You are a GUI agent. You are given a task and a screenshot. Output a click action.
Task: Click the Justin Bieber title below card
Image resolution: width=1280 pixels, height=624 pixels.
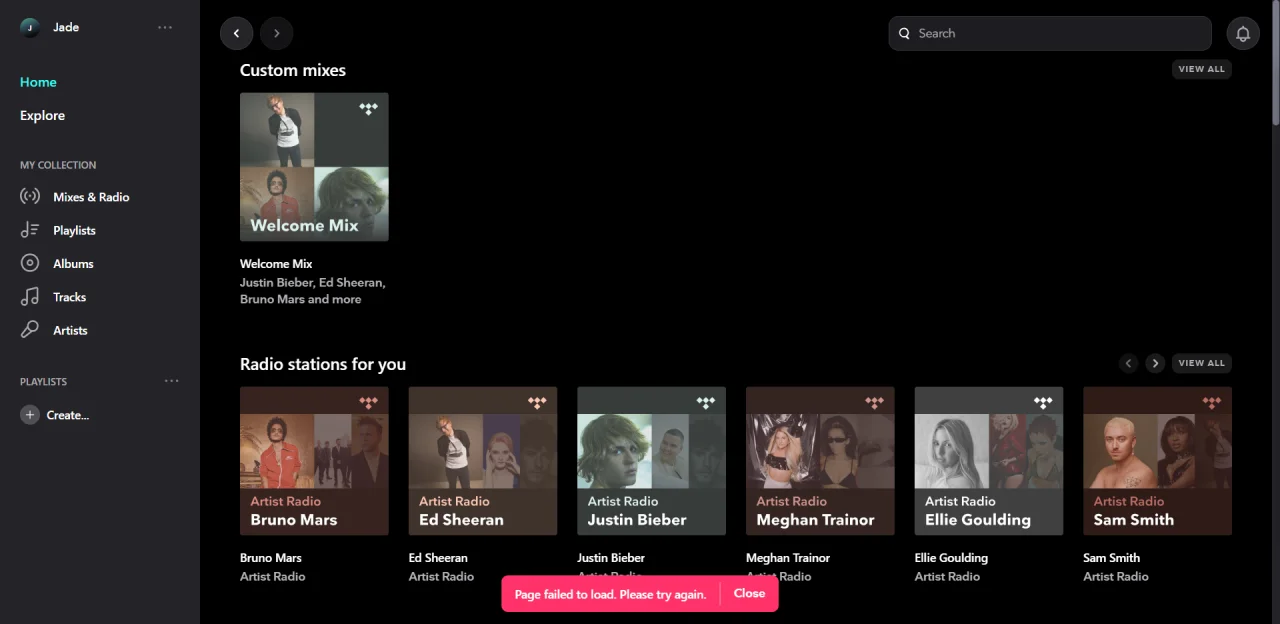[x=611, y=558]
